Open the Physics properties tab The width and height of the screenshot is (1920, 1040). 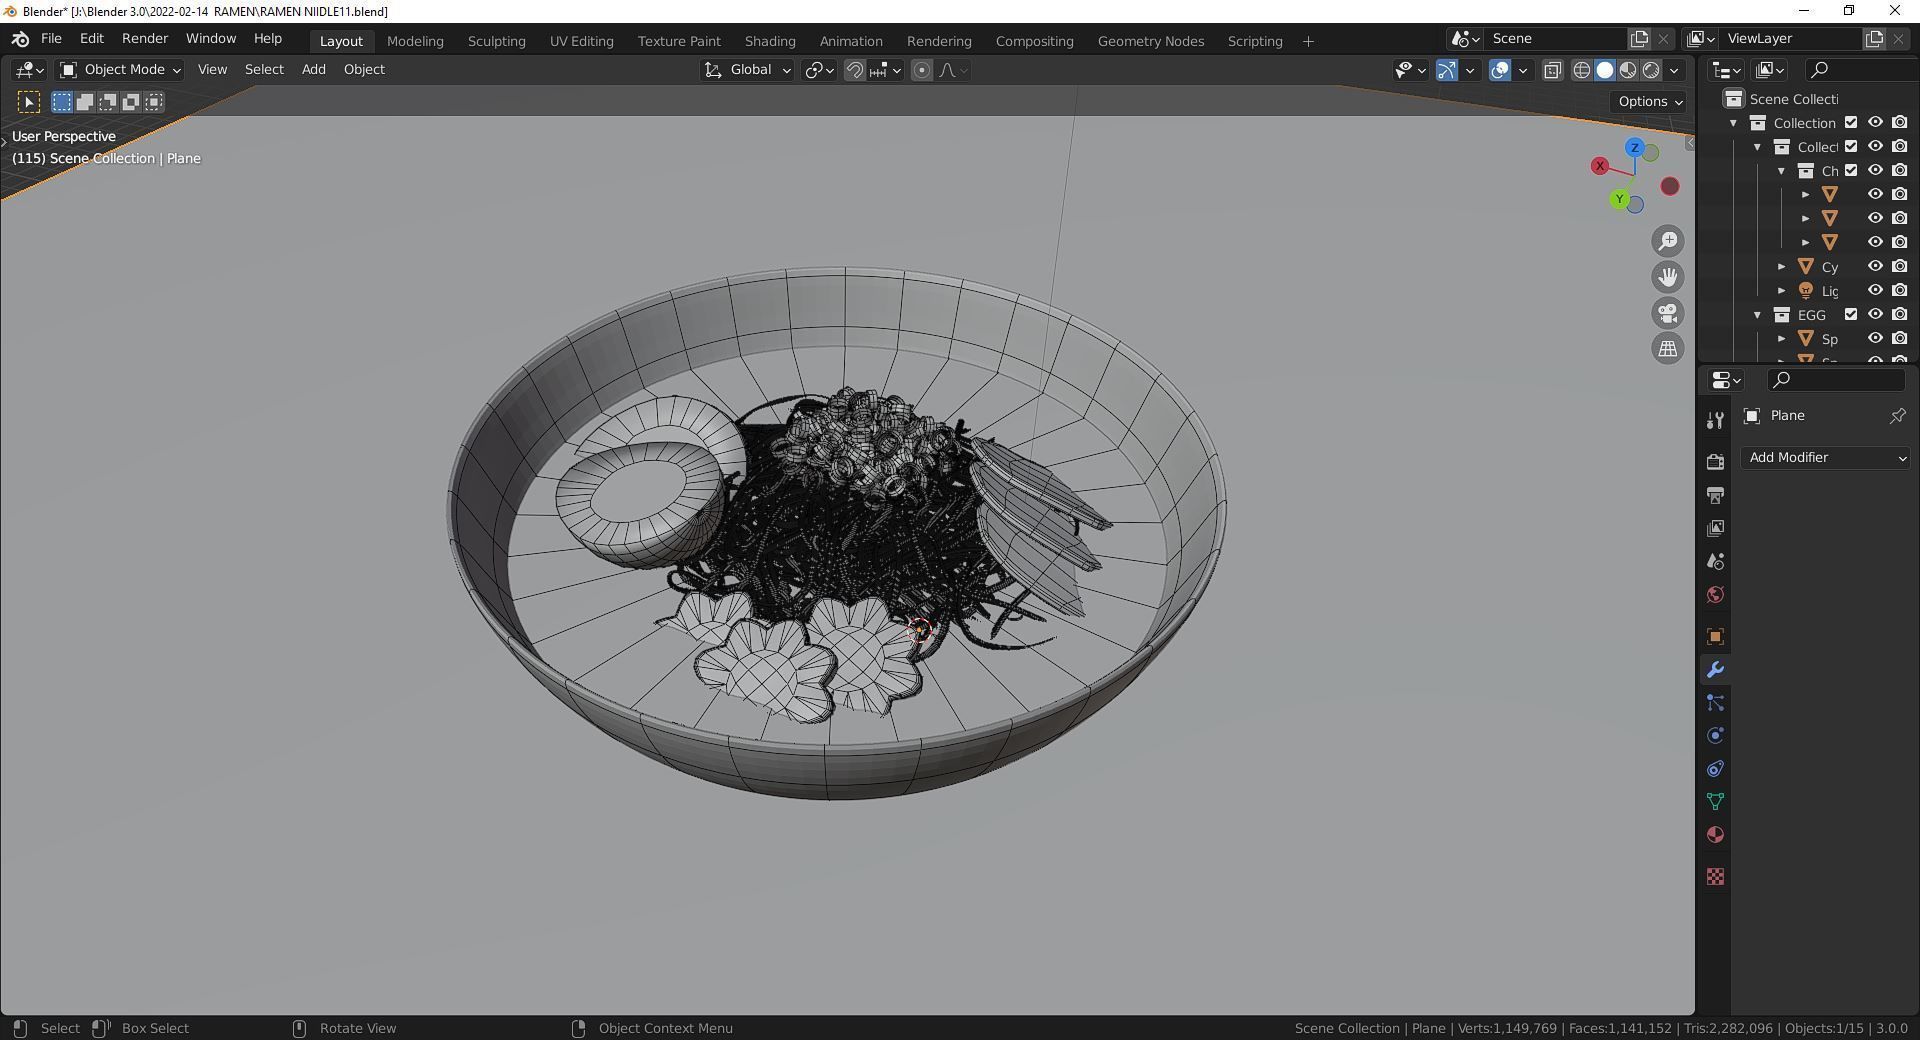pyautogui.click(x=1715, y=735)
